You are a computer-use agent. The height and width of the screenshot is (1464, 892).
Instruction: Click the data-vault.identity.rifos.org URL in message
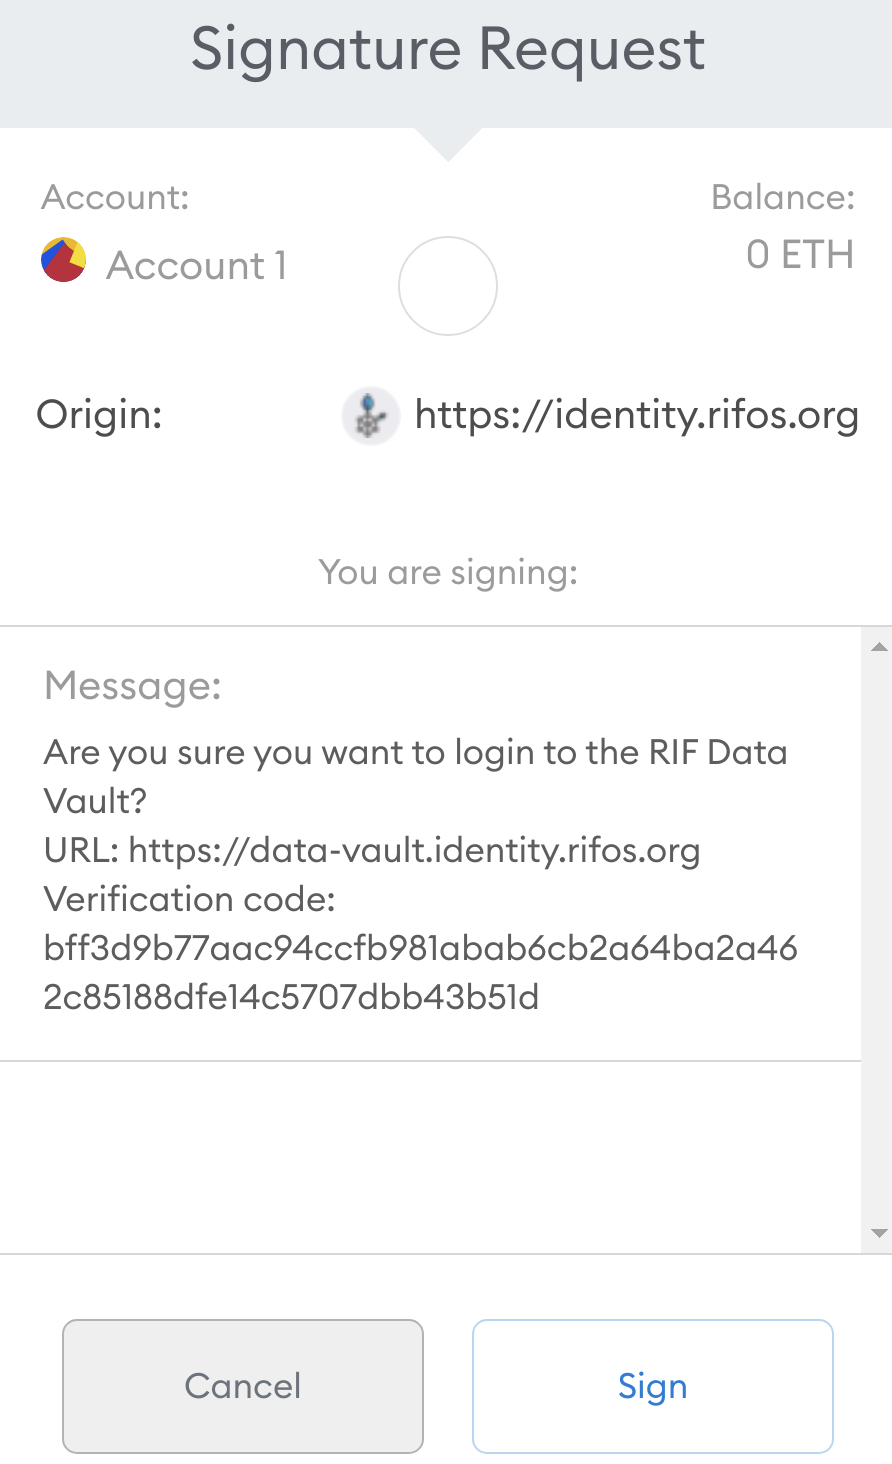pos(414,851)
